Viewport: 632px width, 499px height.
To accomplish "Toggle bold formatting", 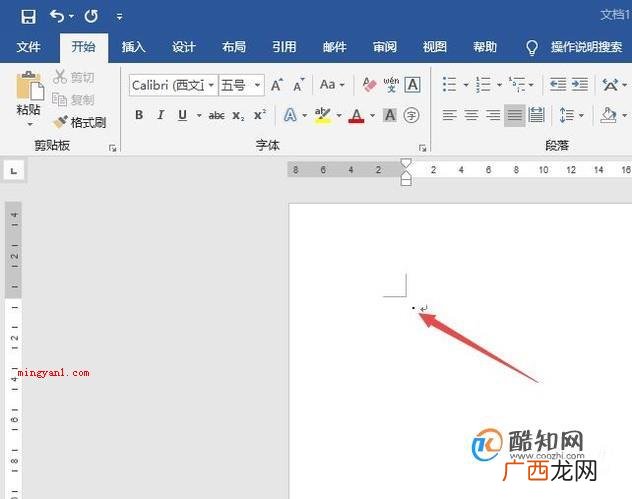I will 139,115.
